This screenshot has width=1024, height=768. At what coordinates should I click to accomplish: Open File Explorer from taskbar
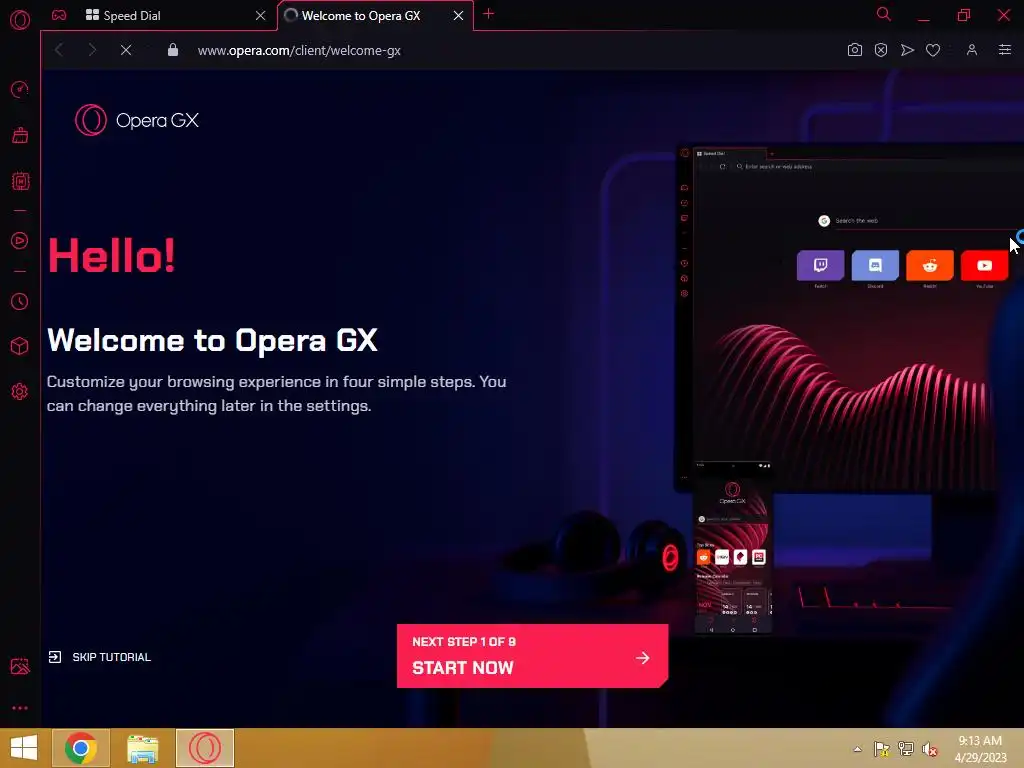pos(142,748)
